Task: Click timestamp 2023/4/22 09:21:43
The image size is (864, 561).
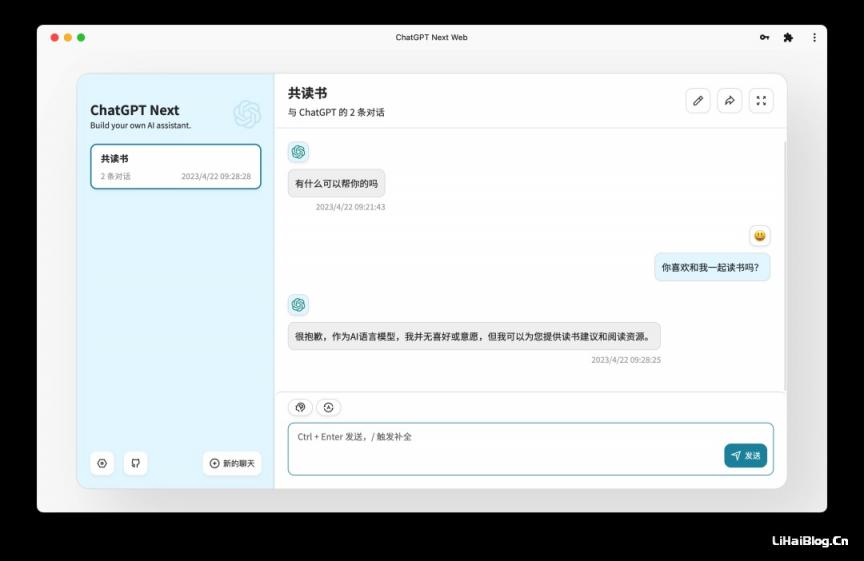Action: point(350,207)
